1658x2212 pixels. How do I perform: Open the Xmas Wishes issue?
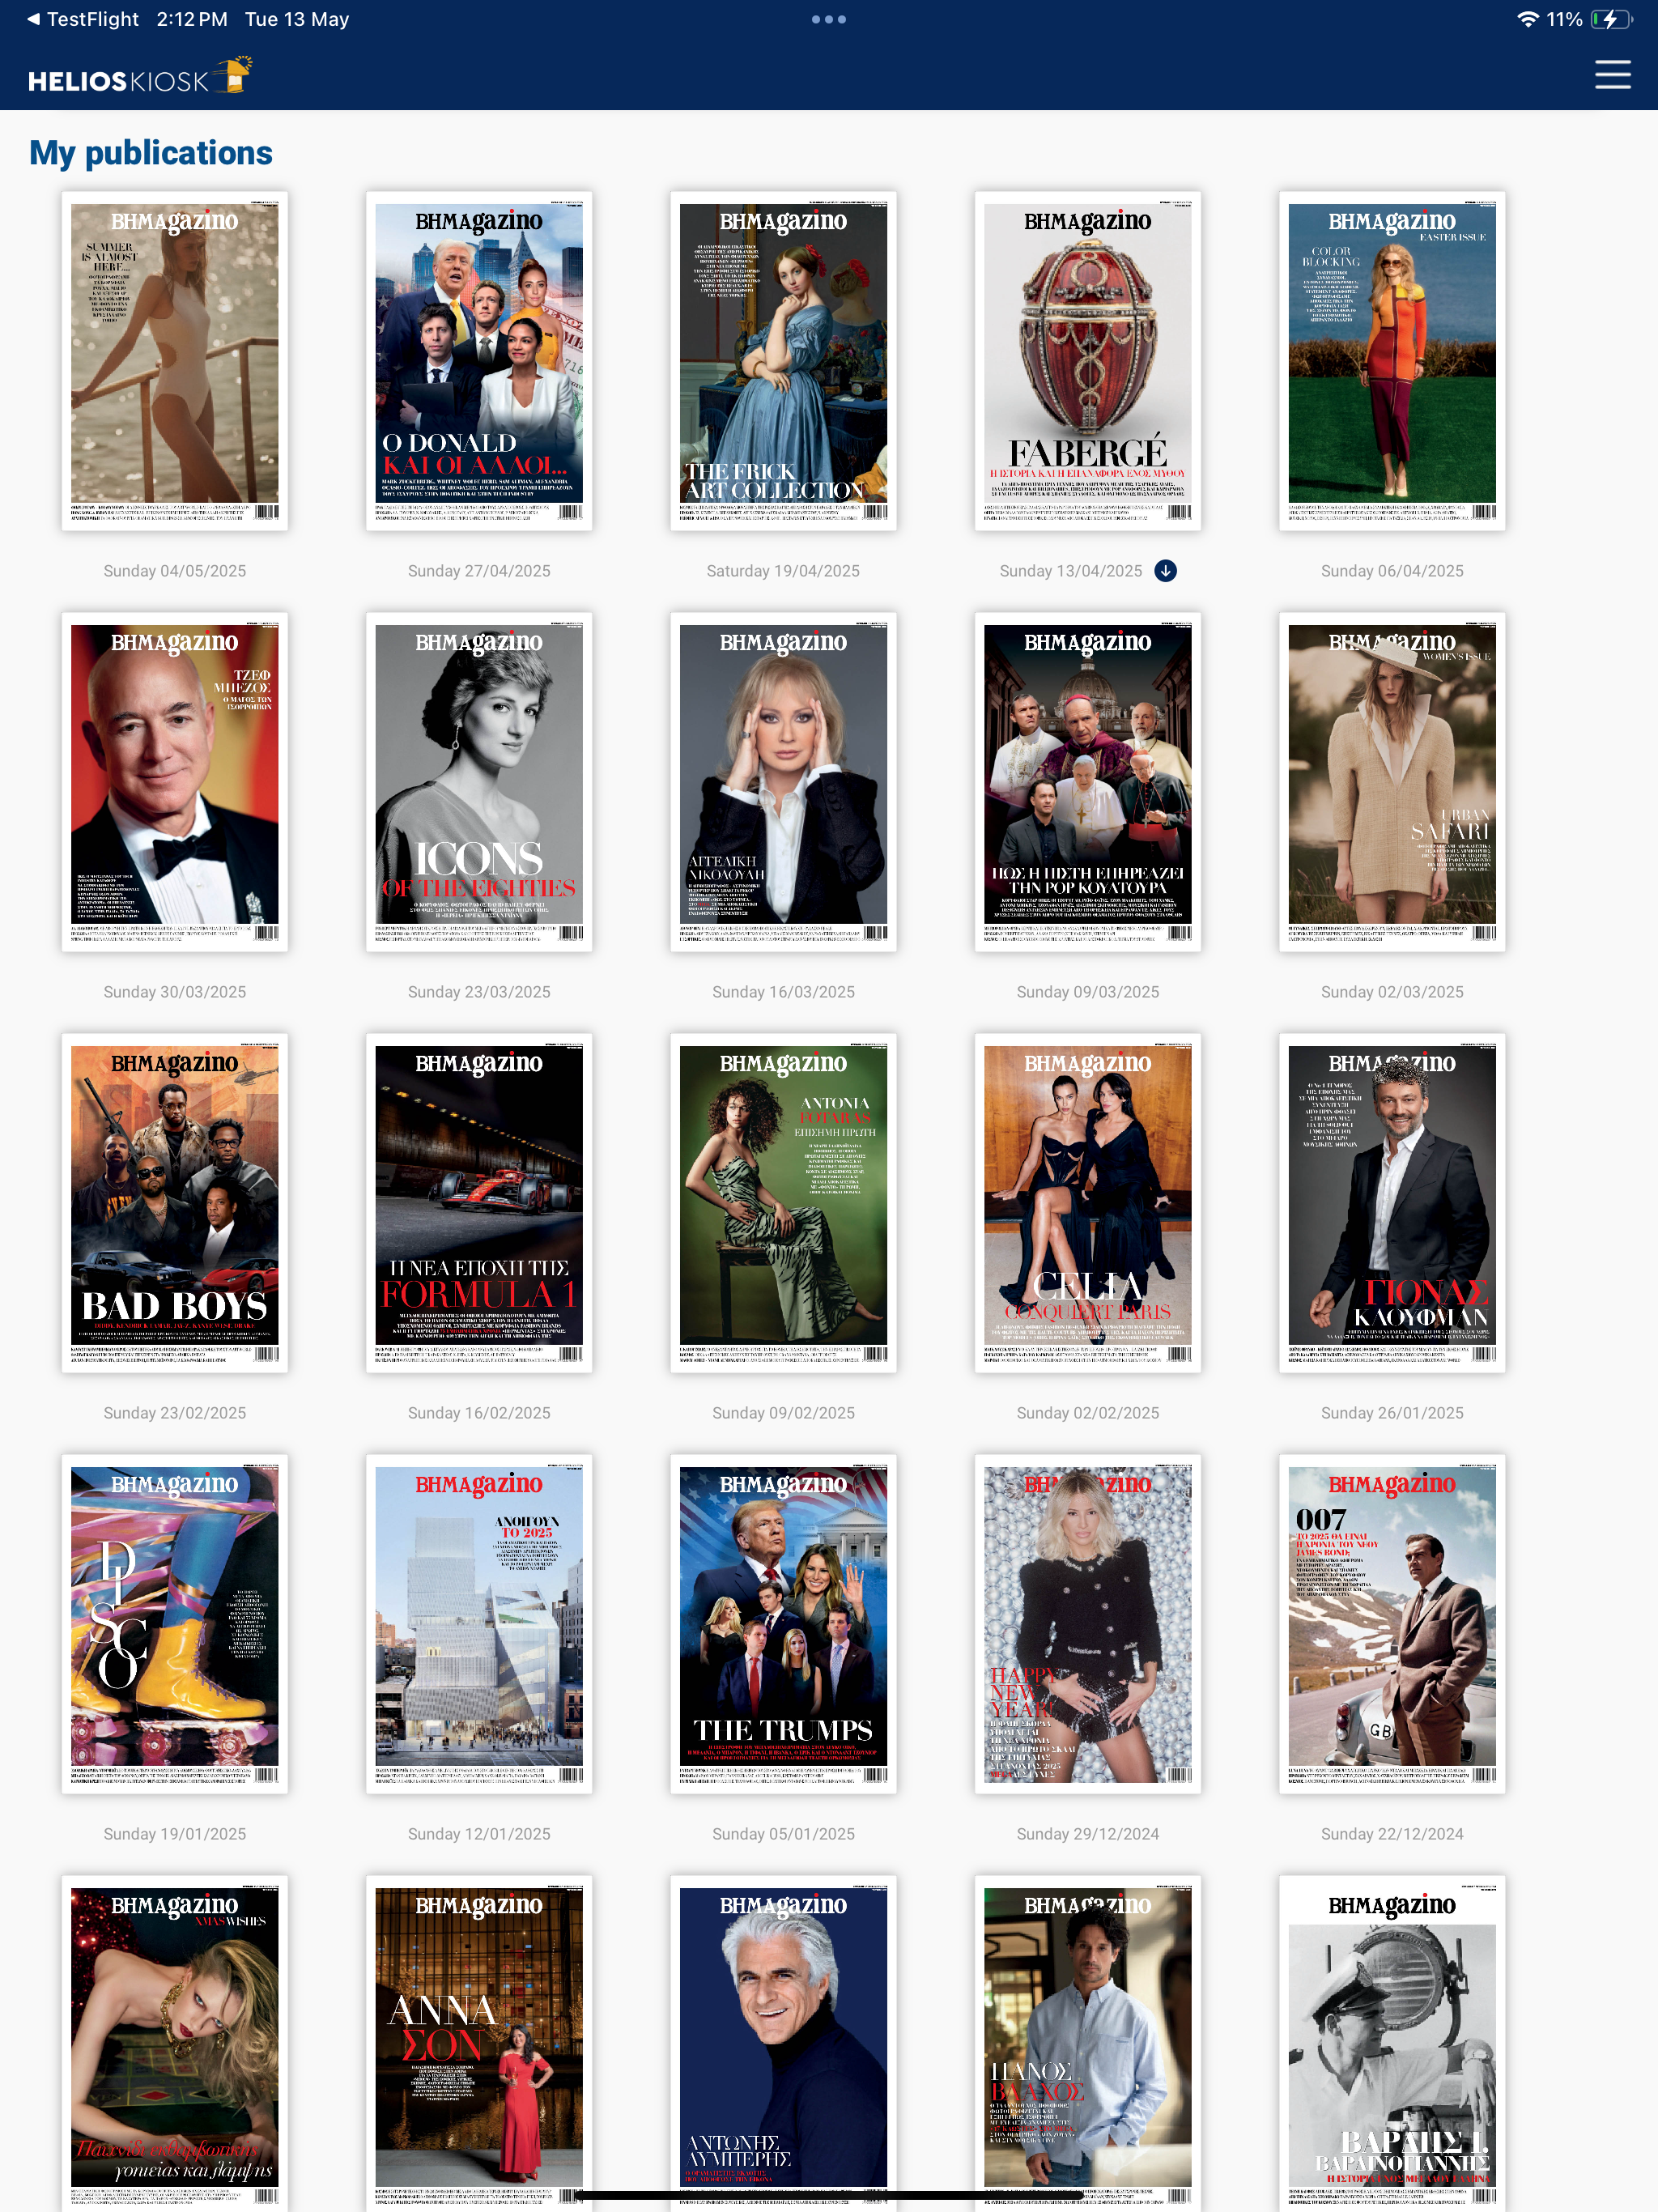tap(175, 2043)
